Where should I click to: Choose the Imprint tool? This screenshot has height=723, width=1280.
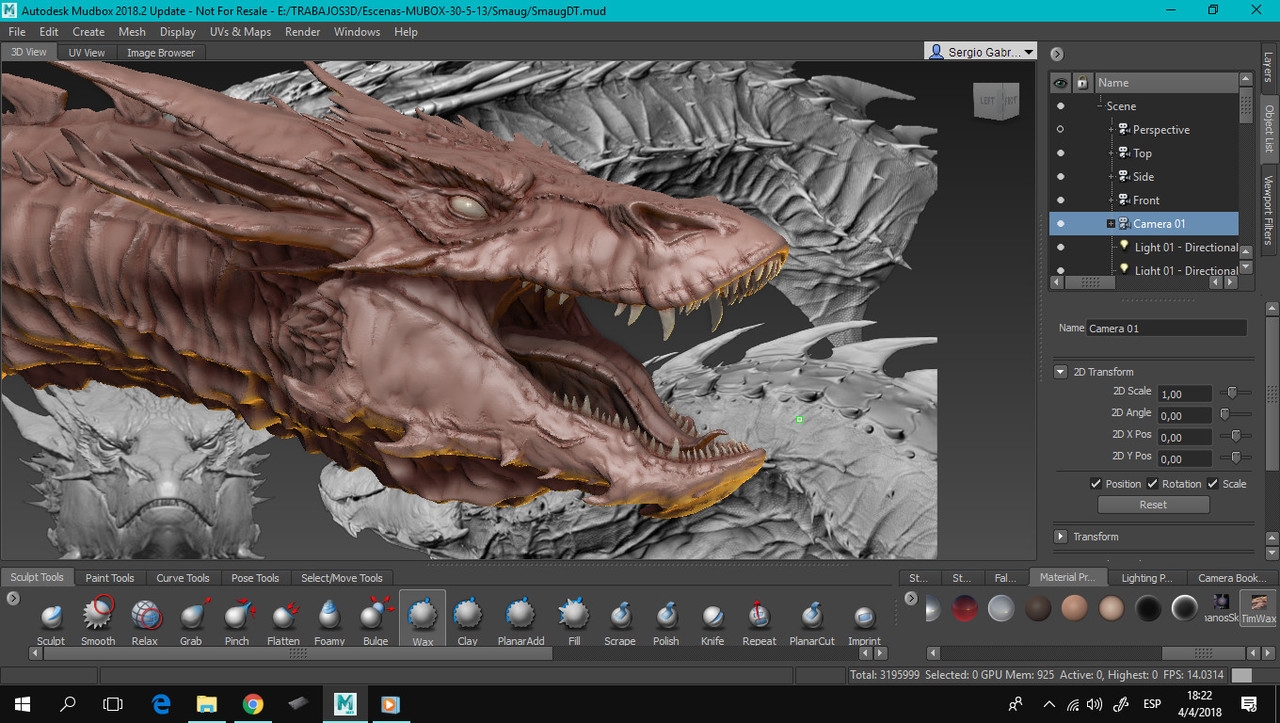click(x=864, y=620)
